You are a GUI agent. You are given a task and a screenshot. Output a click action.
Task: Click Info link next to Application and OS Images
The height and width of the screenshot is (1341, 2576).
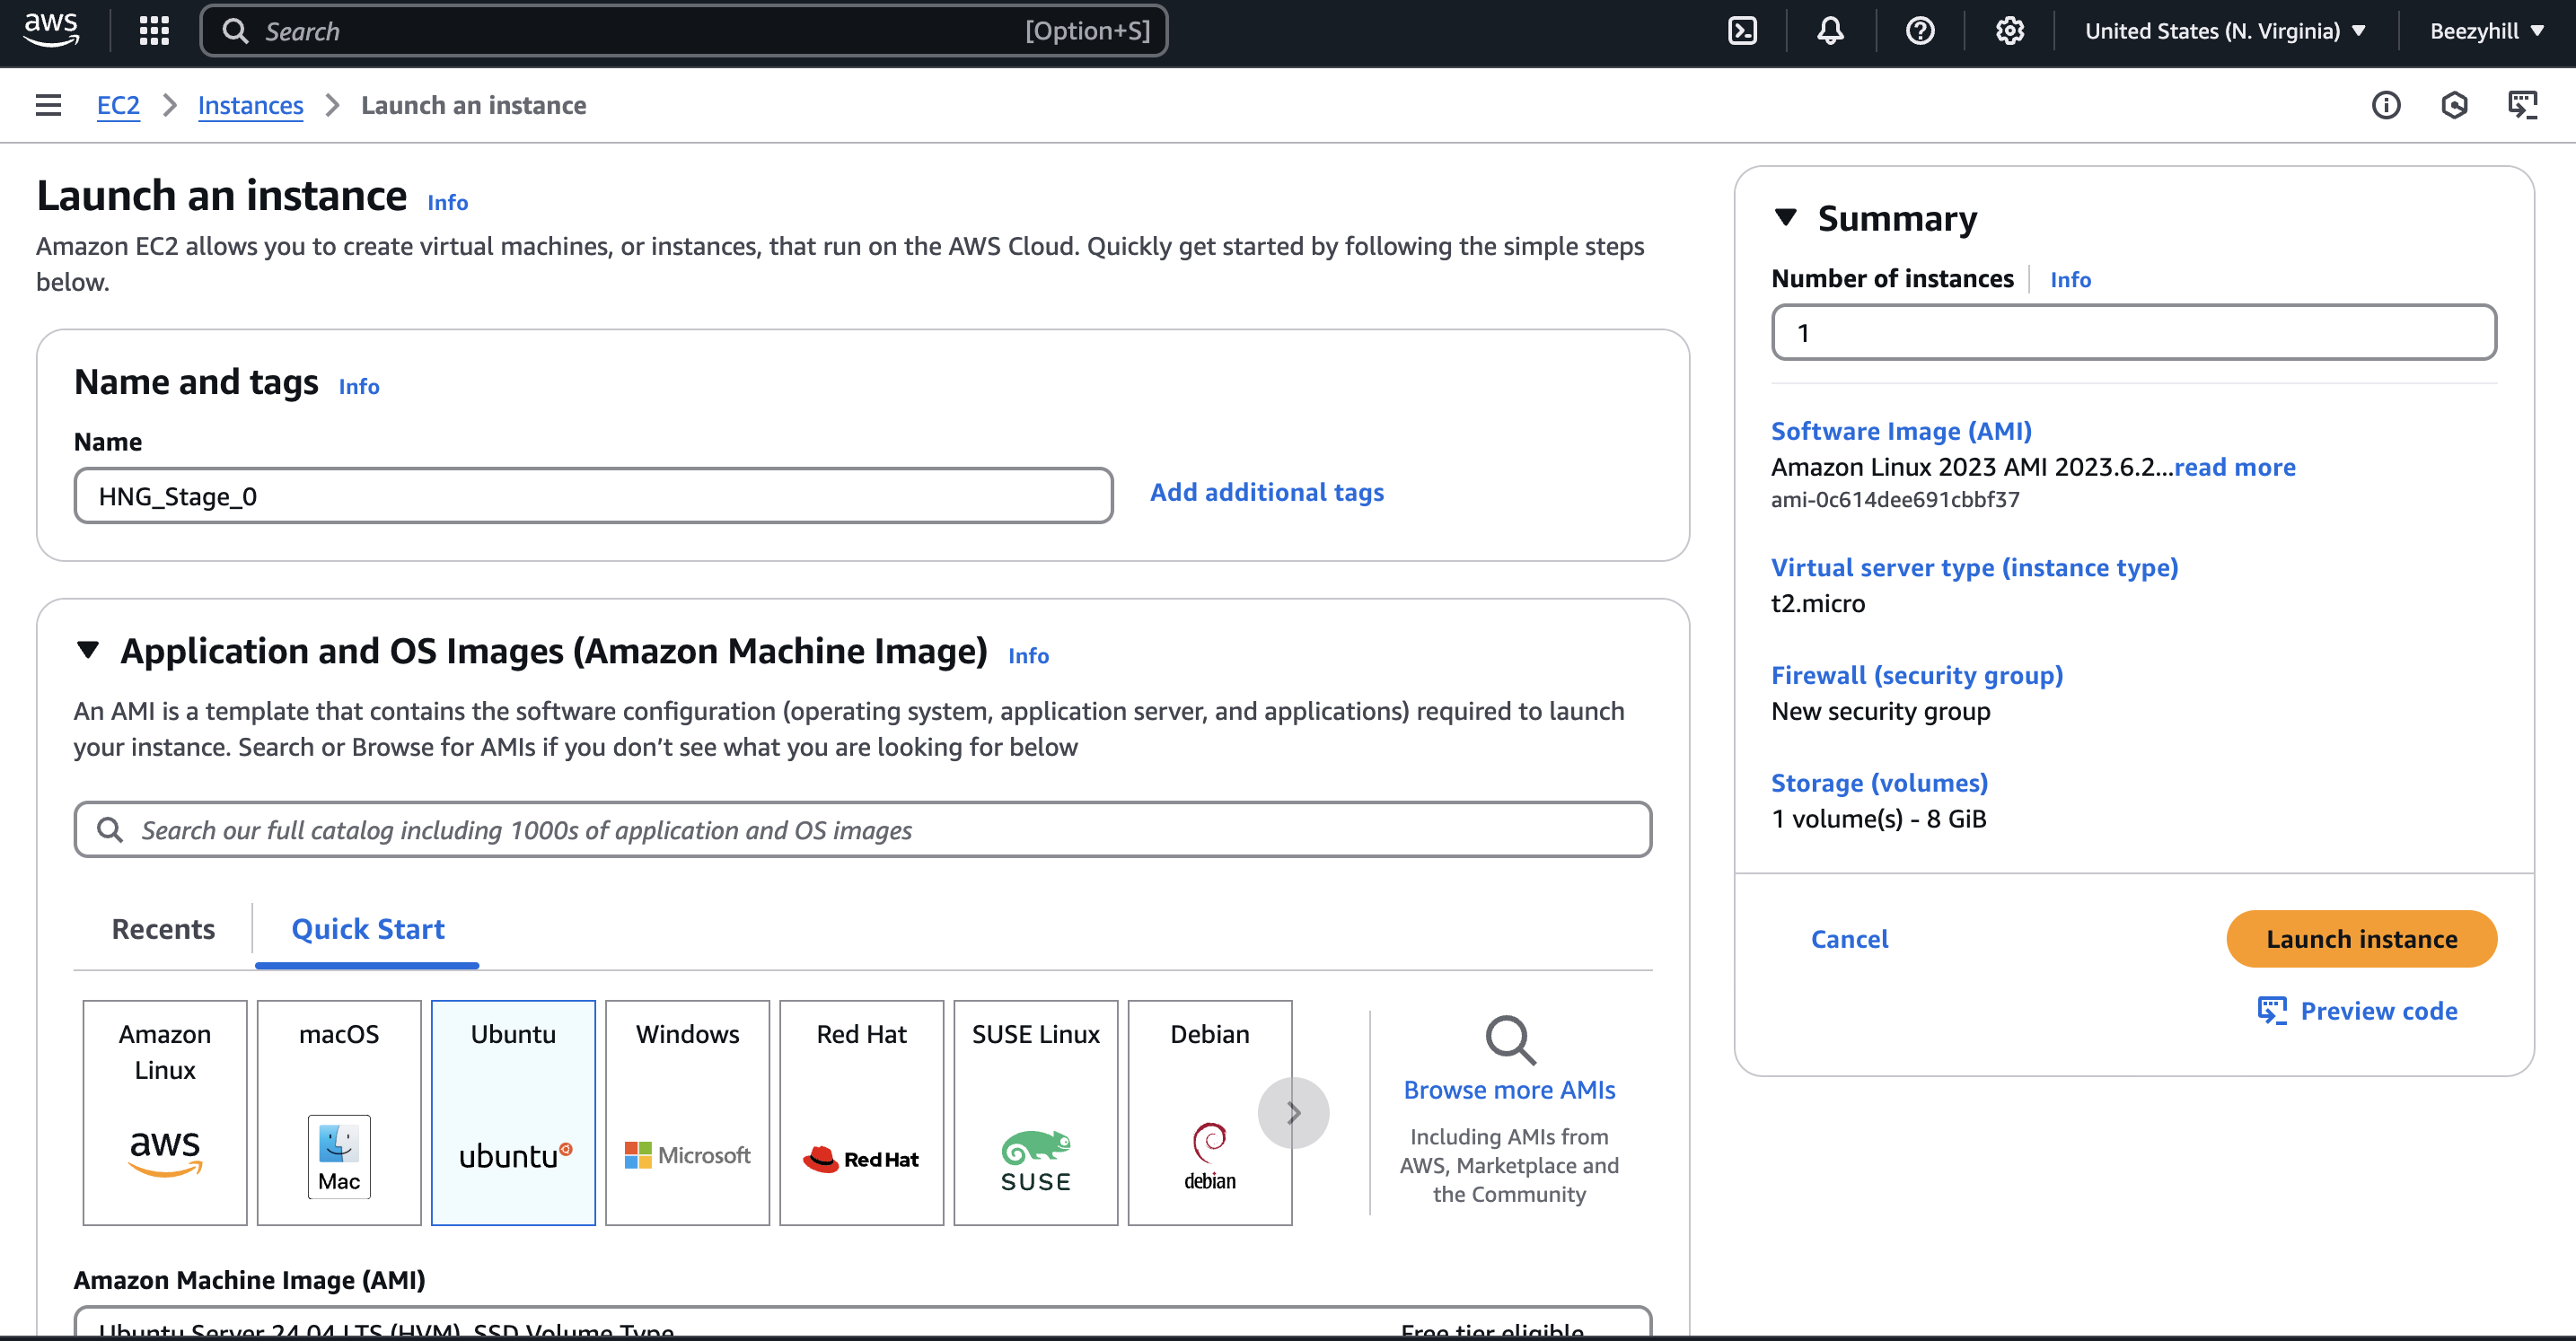click(1028, 655)
